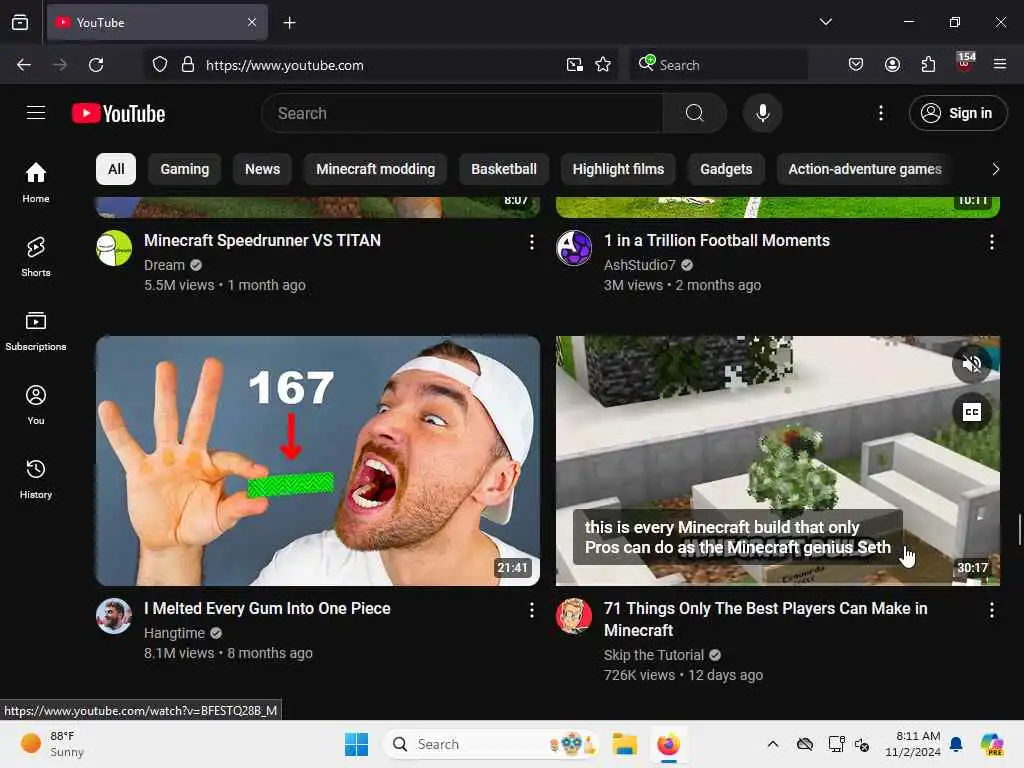Click the YouTube search magnifier button
The width and height of the screenshot is (1024, 768).
coord(694,113)
